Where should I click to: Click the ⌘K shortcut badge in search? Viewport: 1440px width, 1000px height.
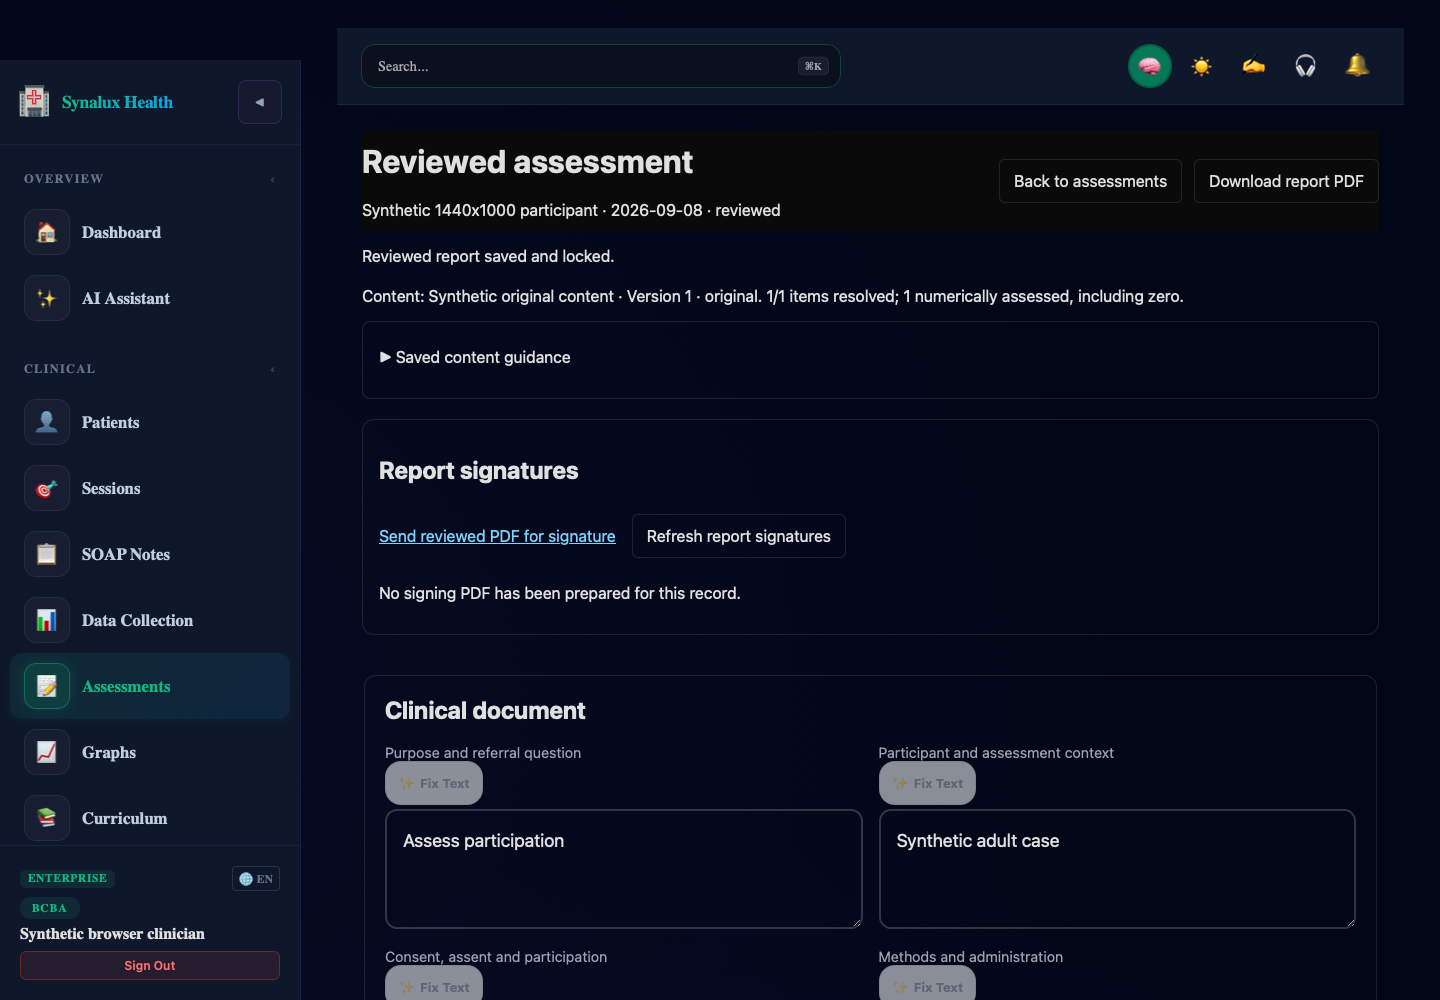(x=813, y=66)
